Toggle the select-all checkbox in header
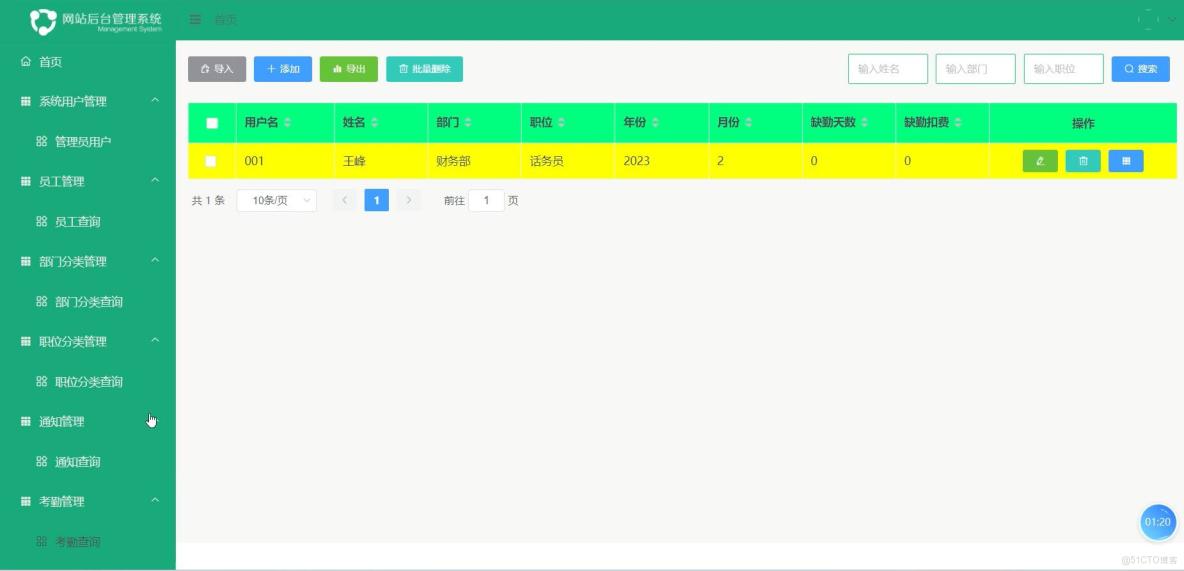 (212, 123)
